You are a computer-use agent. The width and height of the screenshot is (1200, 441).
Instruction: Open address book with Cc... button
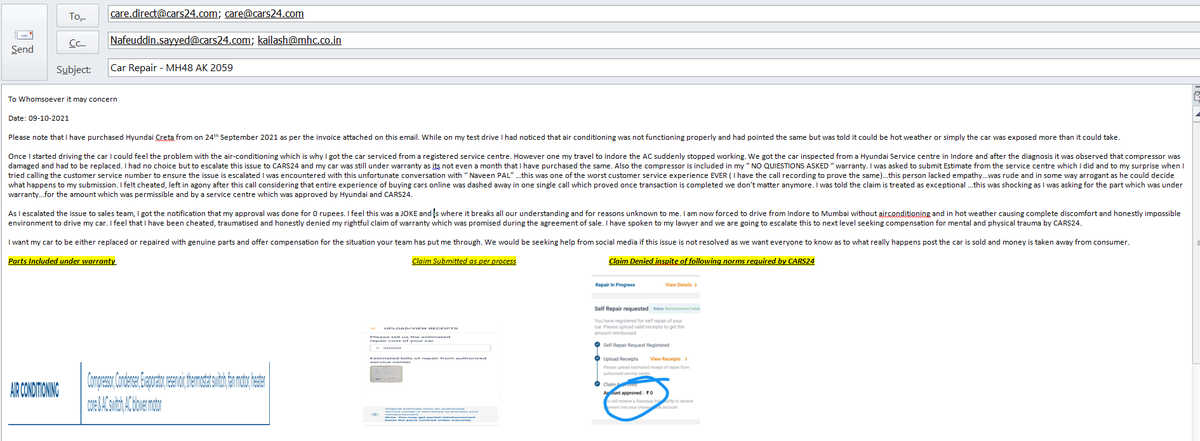(x=77, y=43)
